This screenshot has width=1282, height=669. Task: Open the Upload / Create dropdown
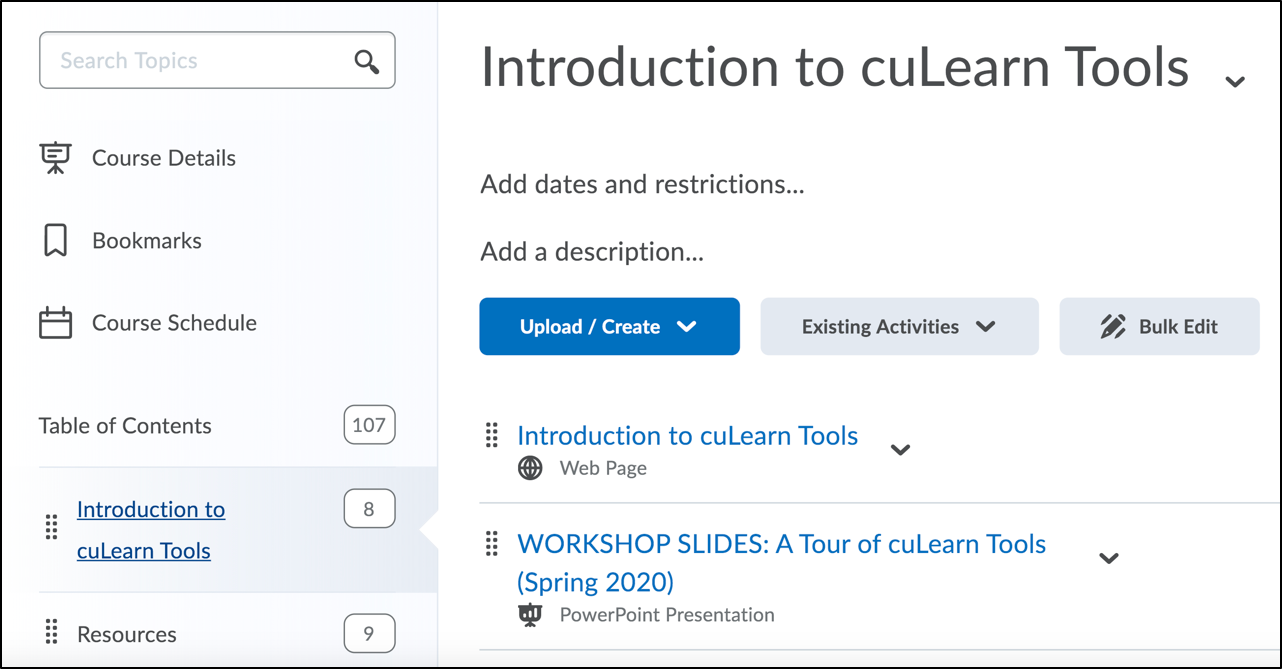pos(609,327)
